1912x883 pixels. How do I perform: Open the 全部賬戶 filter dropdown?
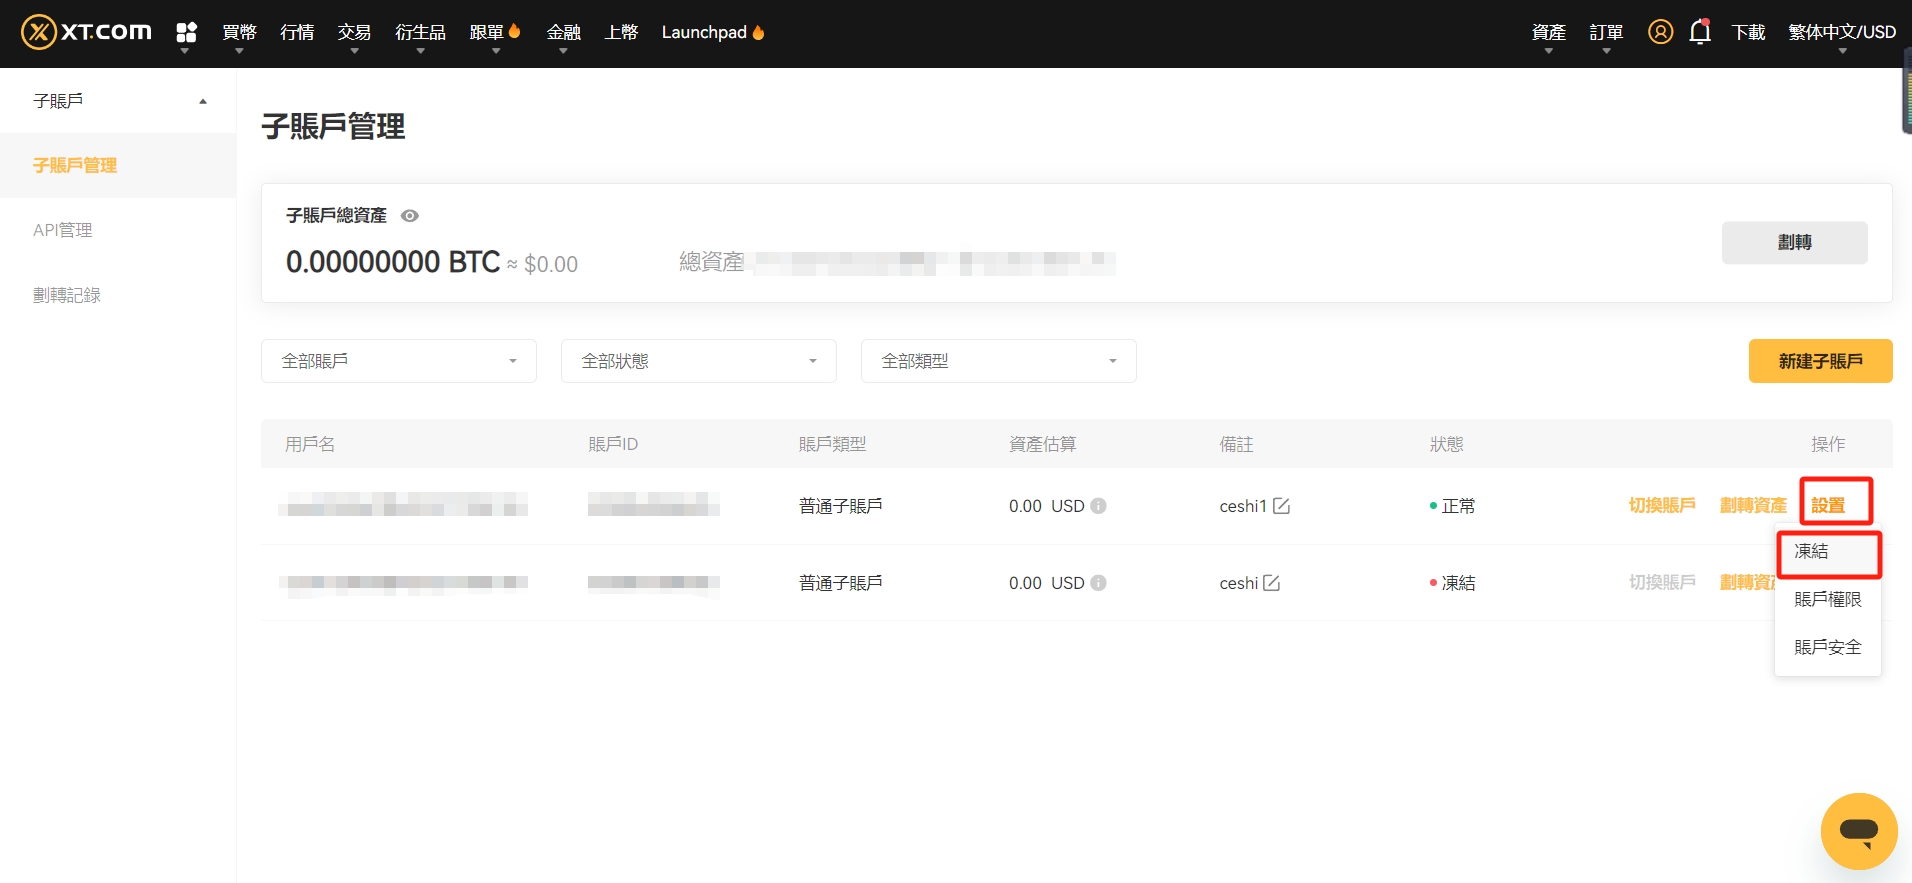pyautogui.click(x=399, y=361)
